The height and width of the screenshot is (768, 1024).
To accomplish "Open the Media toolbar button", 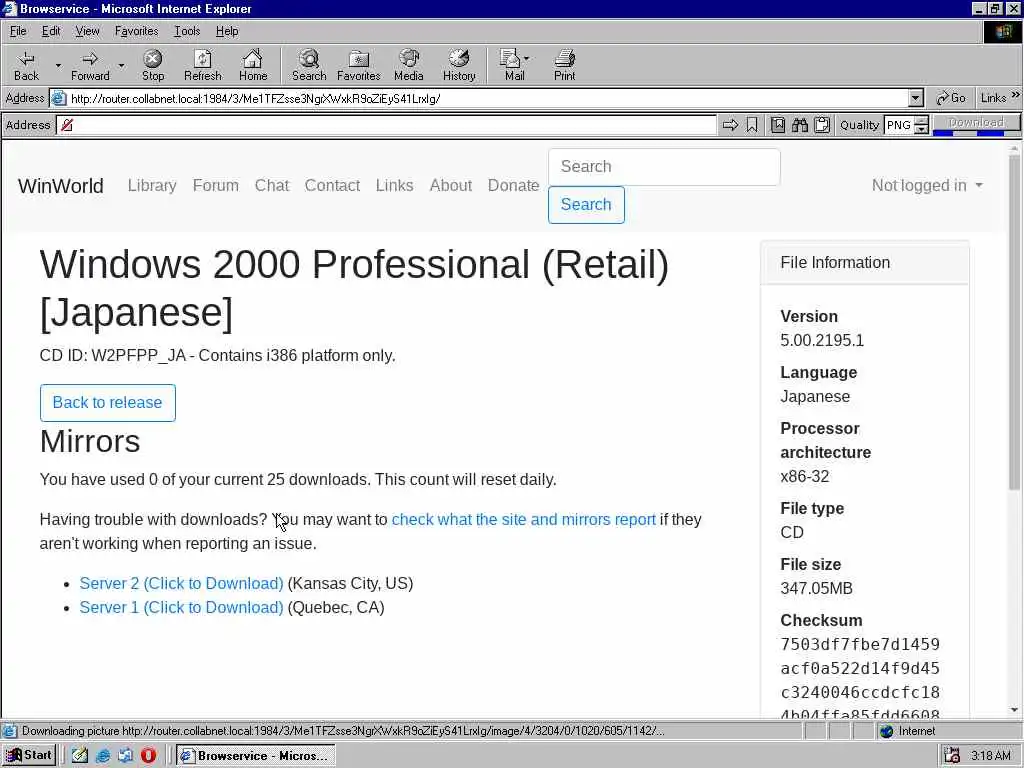I will (x=409, y=65).
